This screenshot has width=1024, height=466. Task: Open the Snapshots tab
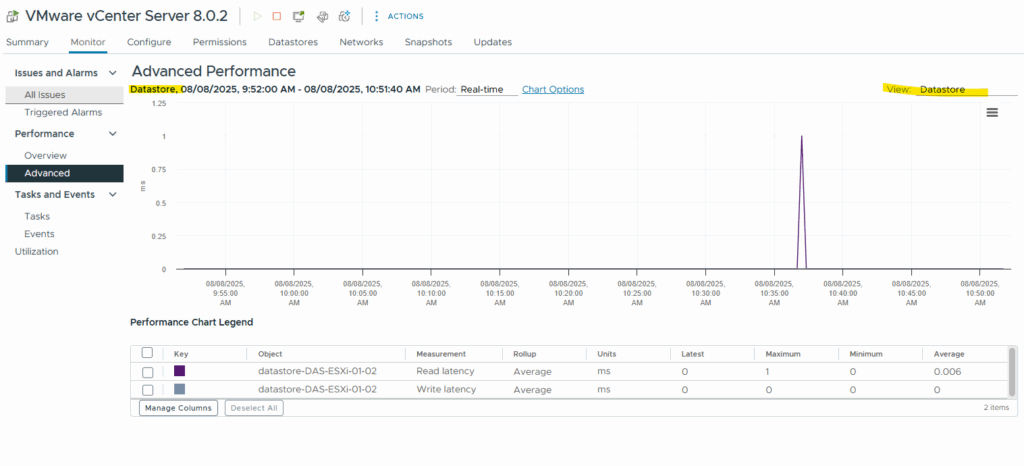(428, 42)
